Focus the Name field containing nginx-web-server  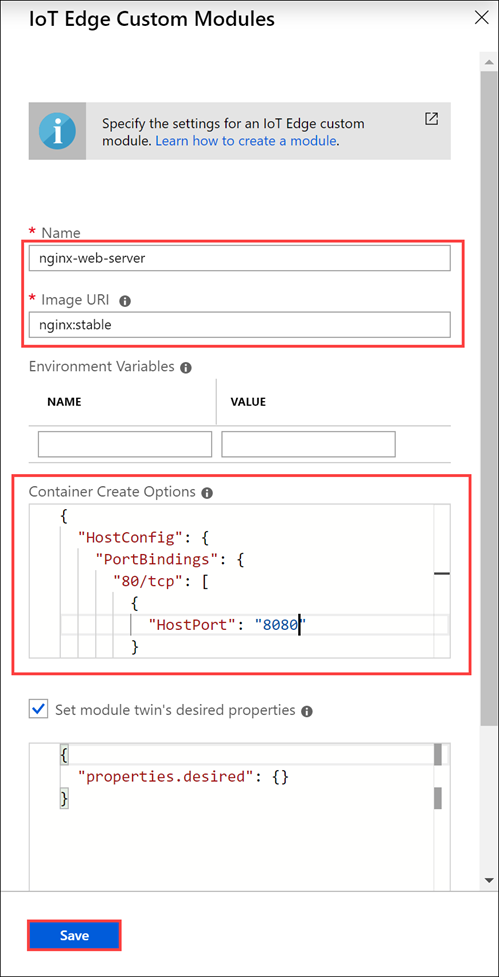click(x=239, y=258)
